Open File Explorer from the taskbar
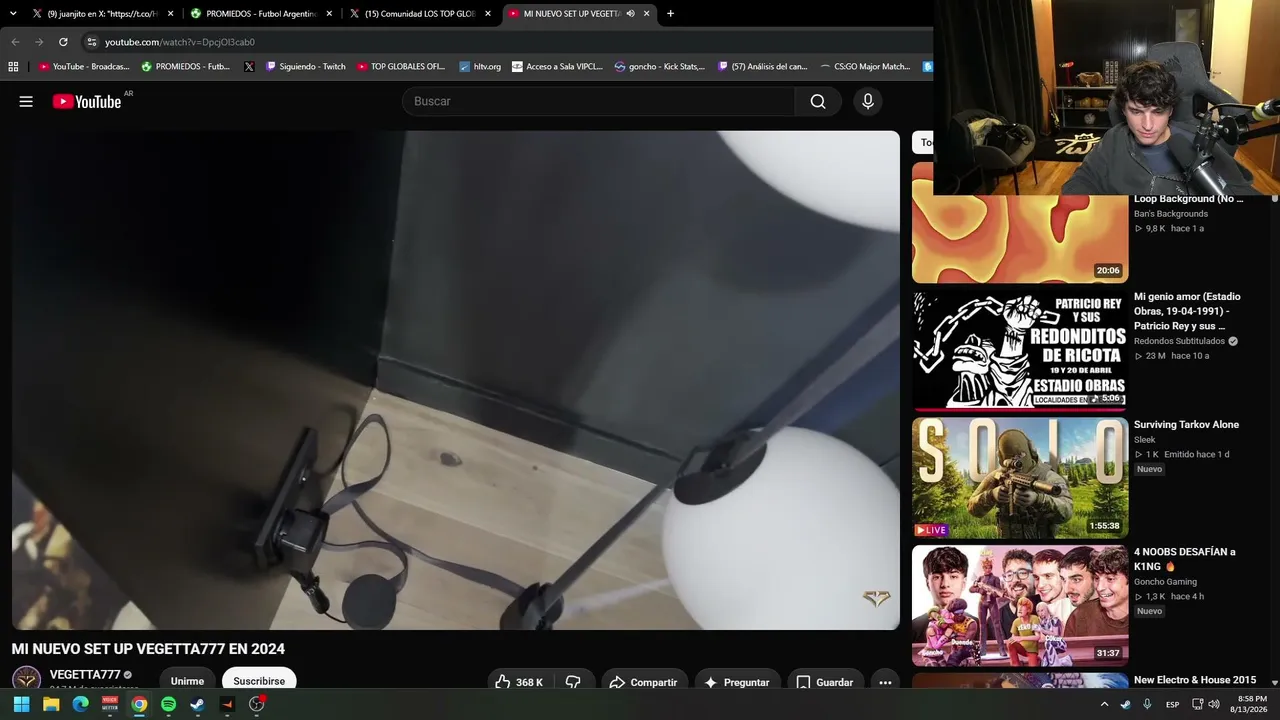Image resolution: width=1280 pixels, height=720 pixels. (51, 704)
